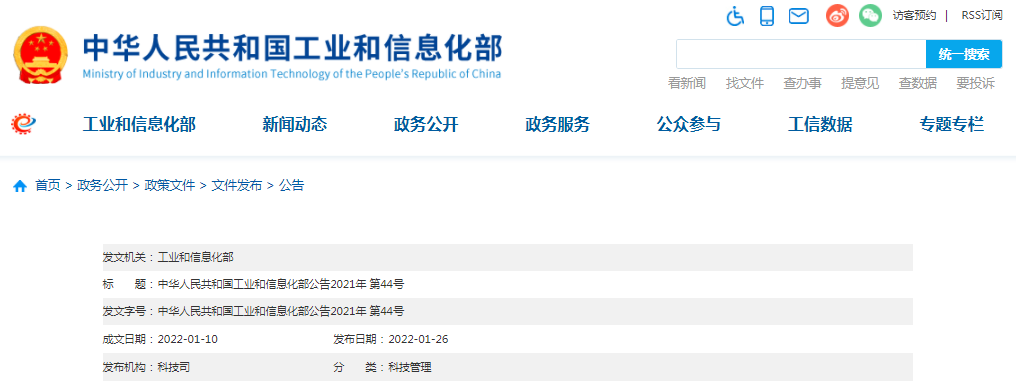Go to 政策文件 in breadcrumb
This screenshot has width=1016, height=389.
(170, 186)
